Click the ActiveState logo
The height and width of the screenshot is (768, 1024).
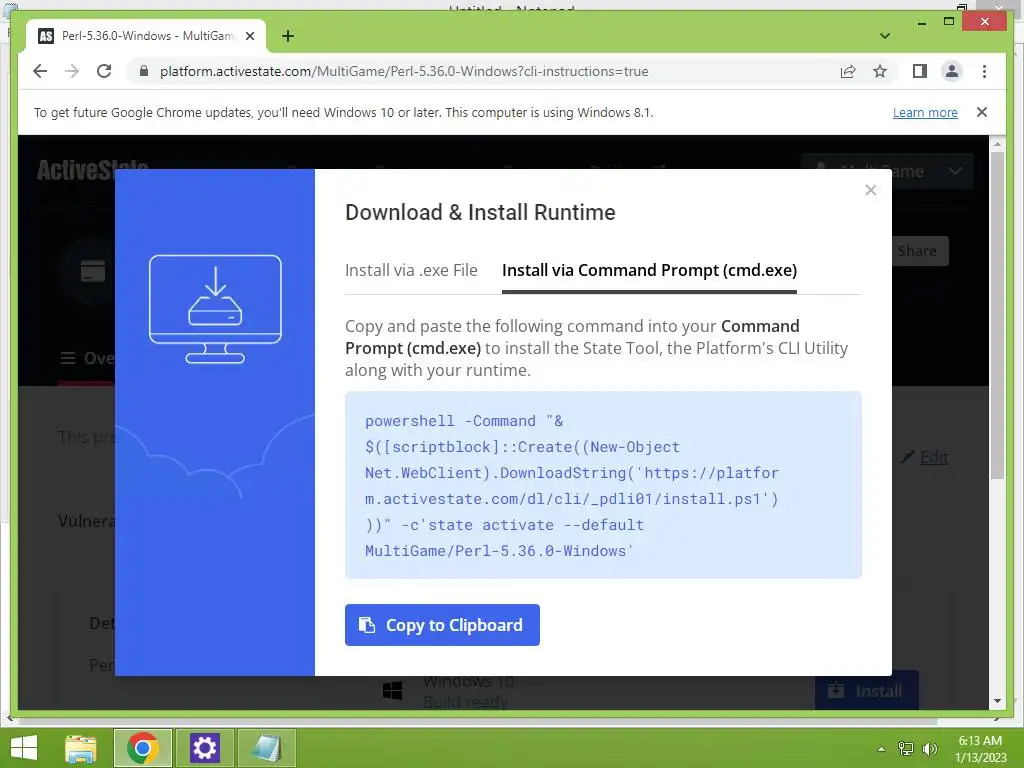[x=92, y=171]
